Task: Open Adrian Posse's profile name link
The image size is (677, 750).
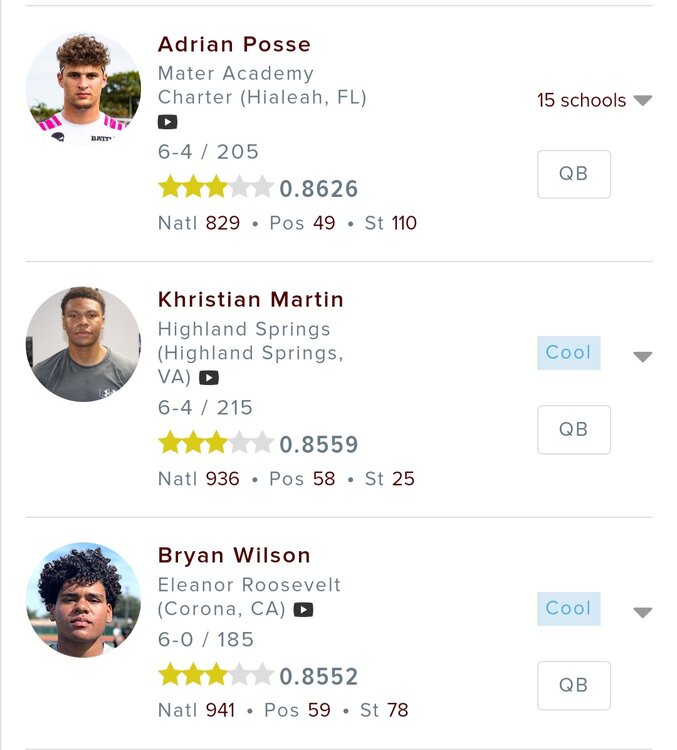Action: tap(234, 44)
